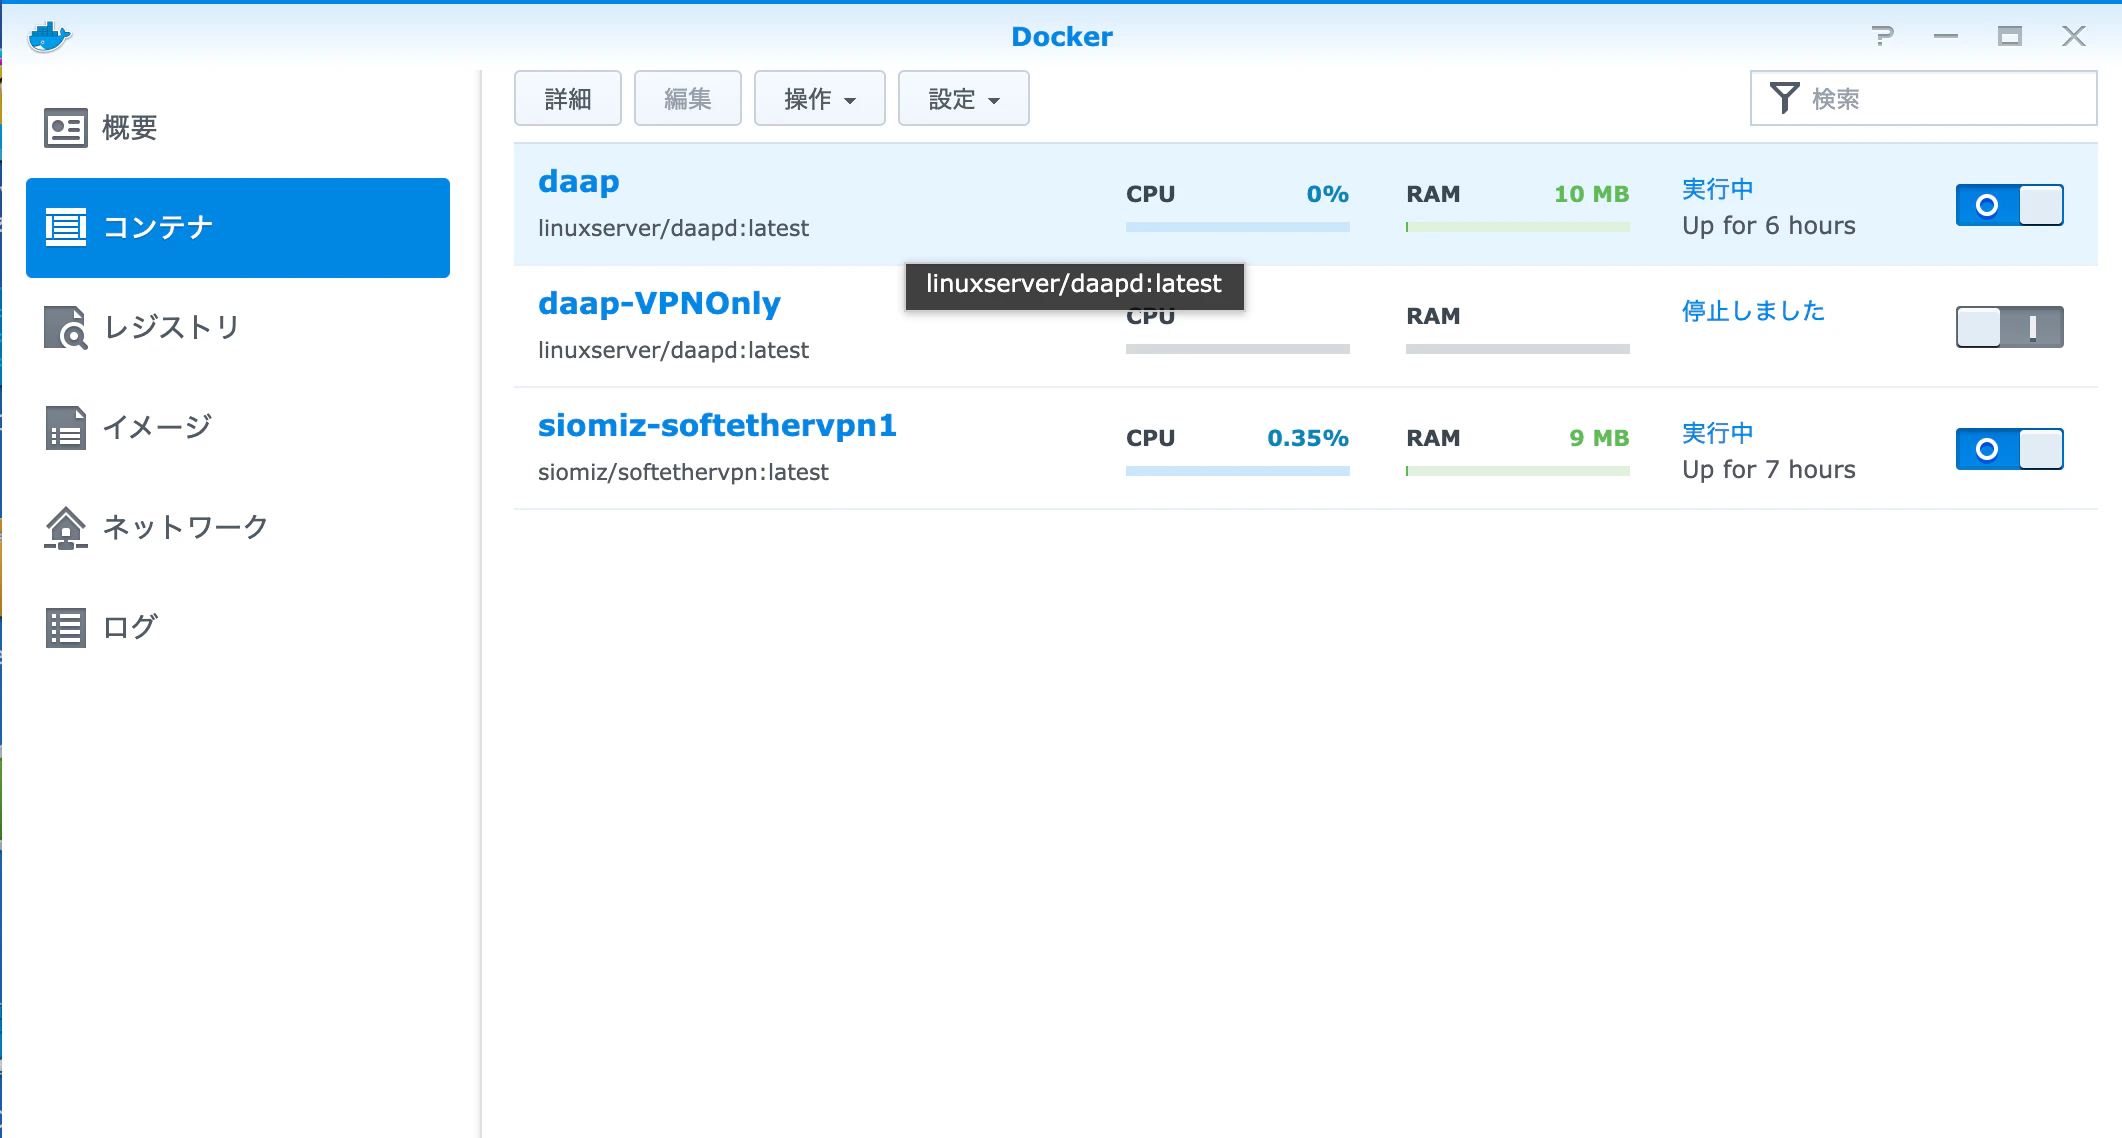Click the 実行中 status of siomiz-softethervpn1
Screen dimensions: 2122x1138
pos(1718,433)
